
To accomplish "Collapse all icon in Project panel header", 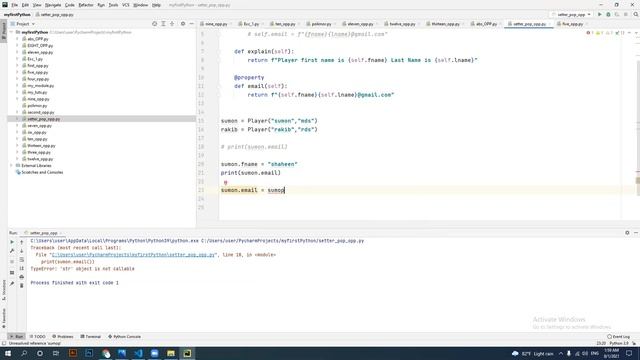I will (x=172, y=24).
